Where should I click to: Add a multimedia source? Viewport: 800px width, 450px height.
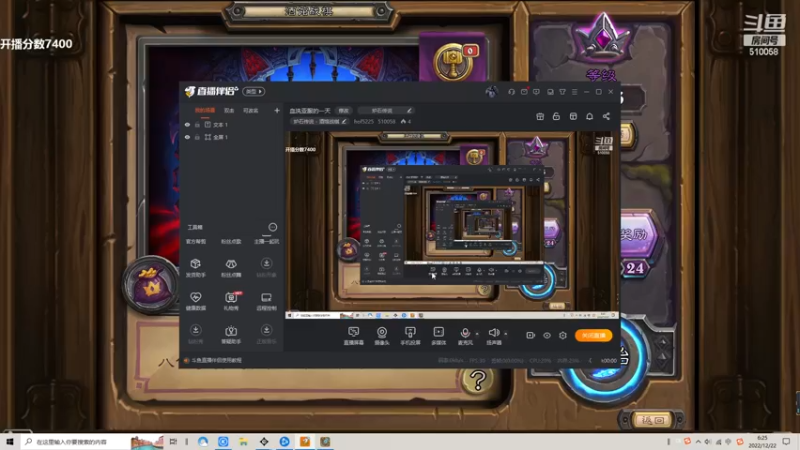point(438,336)
